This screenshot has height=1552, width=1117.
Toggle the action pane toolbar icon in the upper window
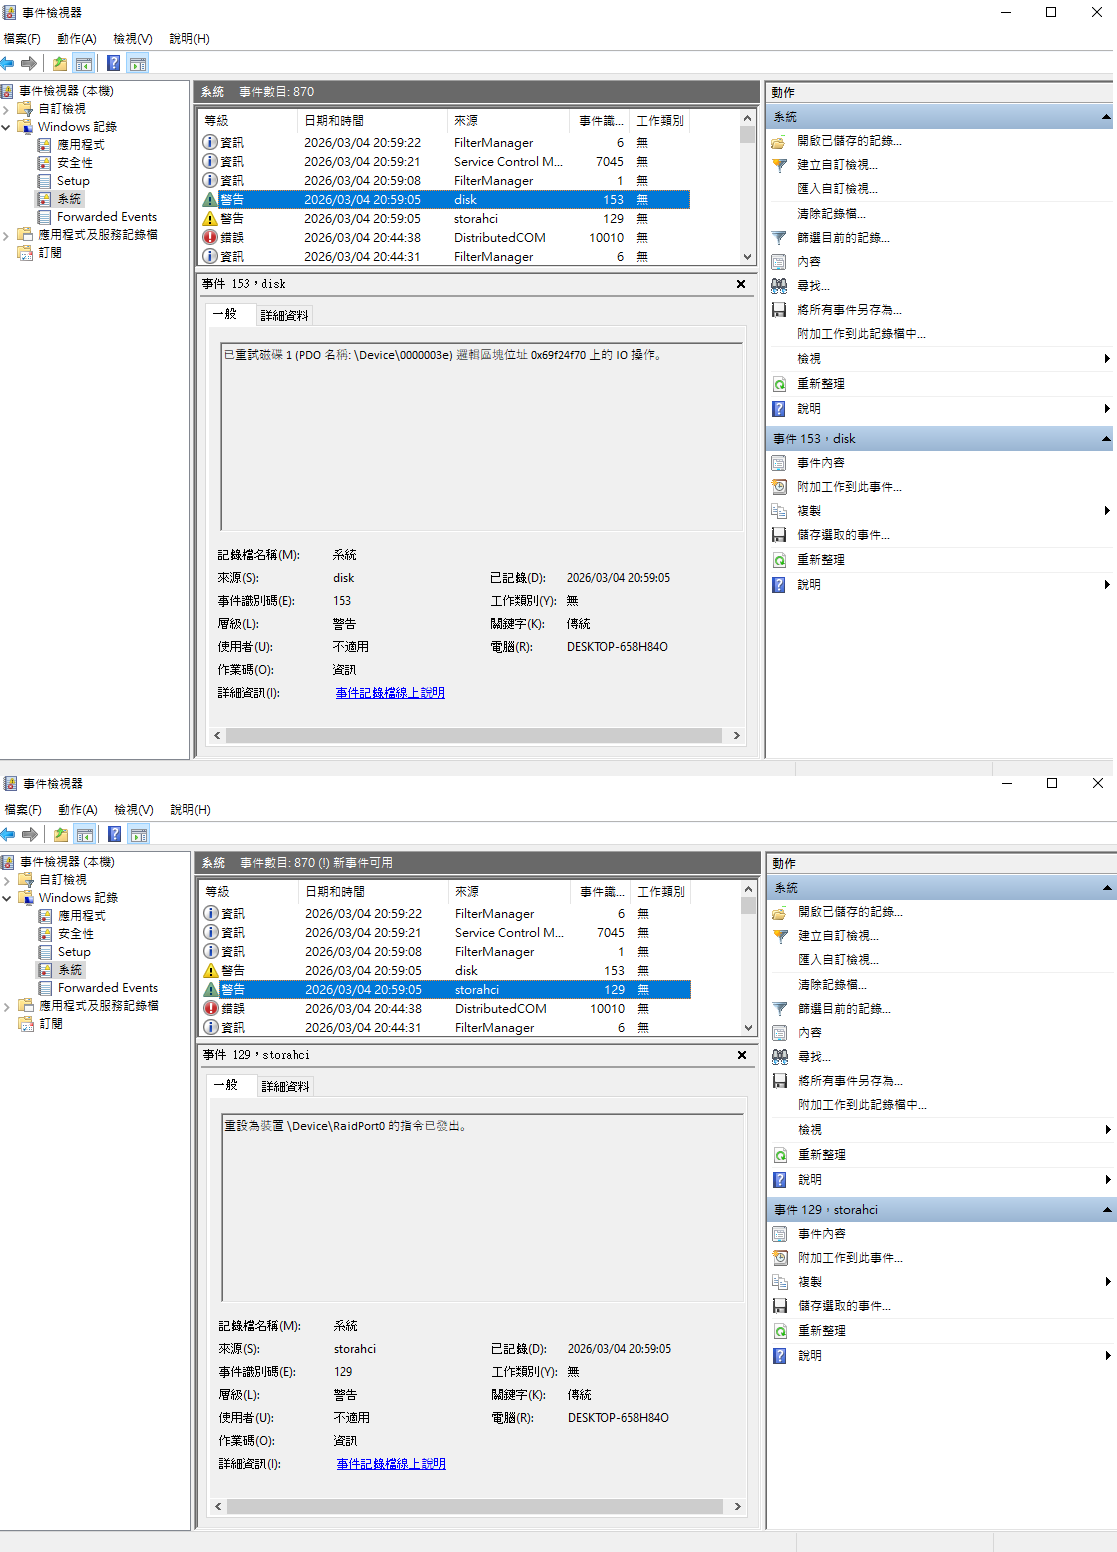[138, 64]
